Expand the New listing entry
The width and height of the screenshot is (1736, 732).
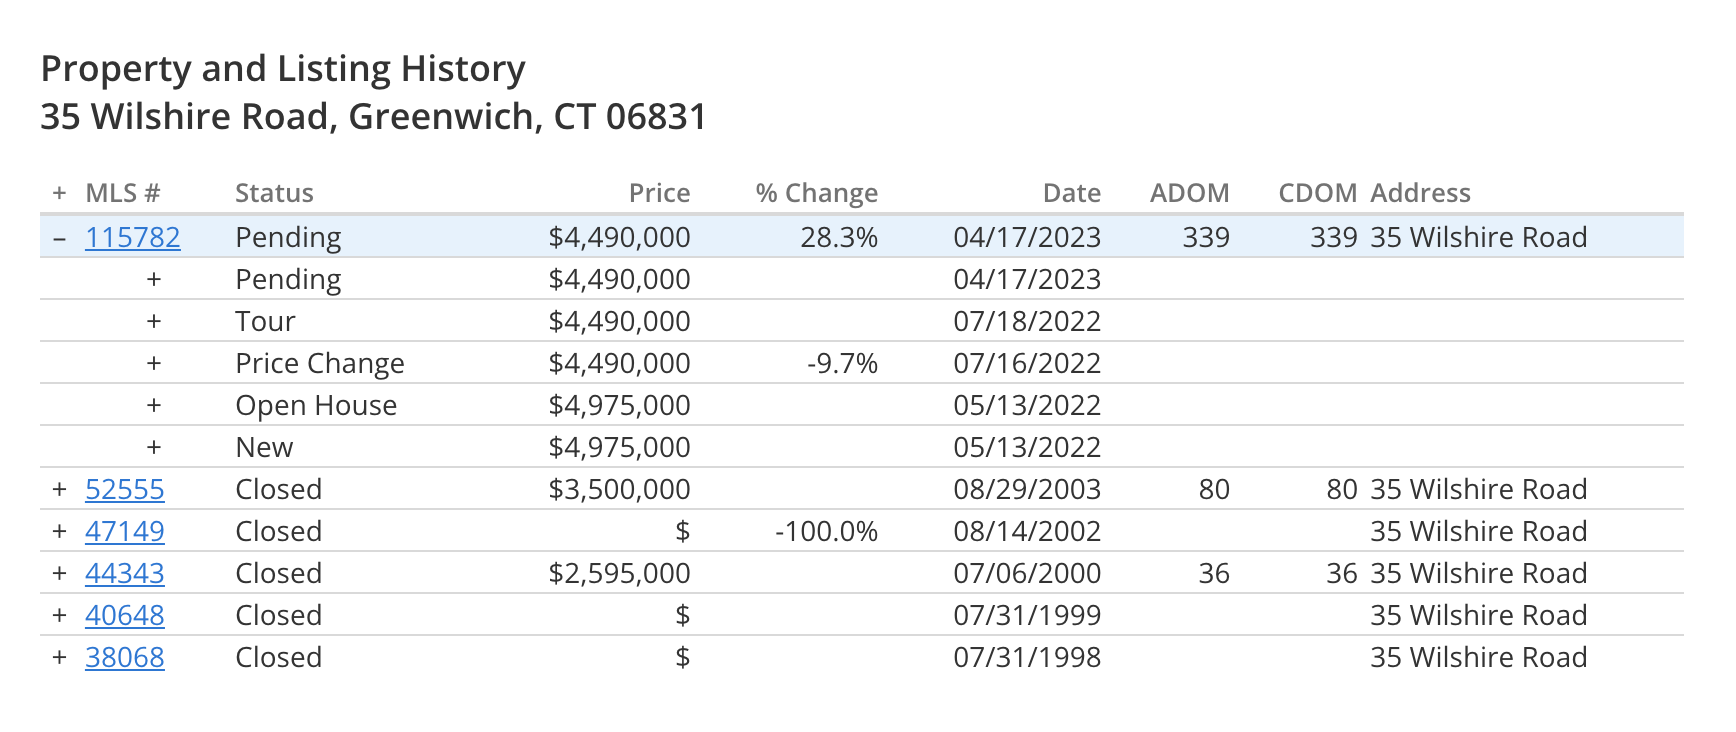click(154, 448)
